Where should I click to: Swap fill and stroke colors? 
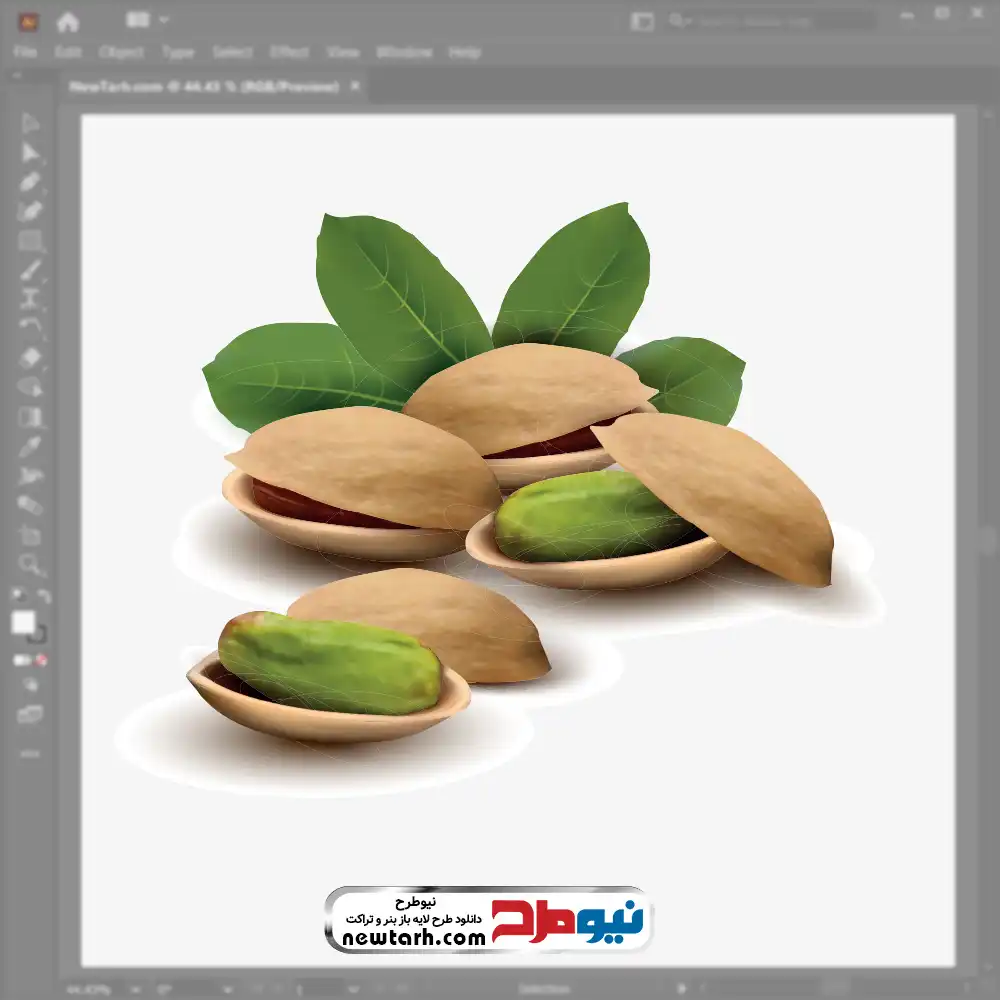click(43, 596)
